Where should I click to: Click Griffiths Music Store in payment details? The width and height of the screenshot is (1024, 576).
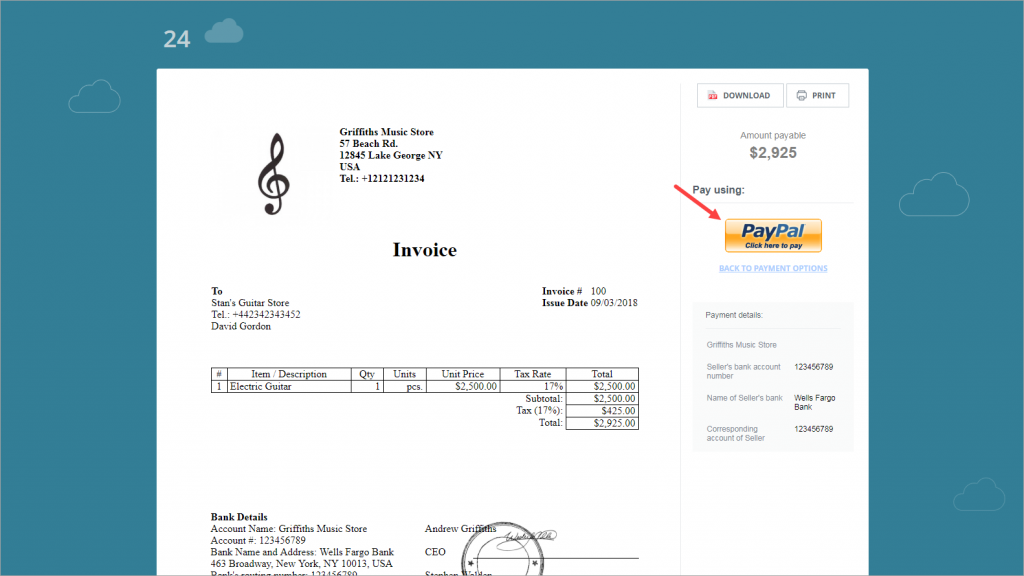click(x=742, y=345)
